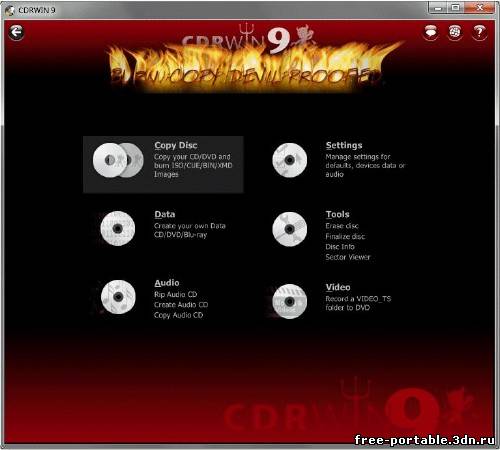Open the Audio disc icon

[x=118, y=297]
